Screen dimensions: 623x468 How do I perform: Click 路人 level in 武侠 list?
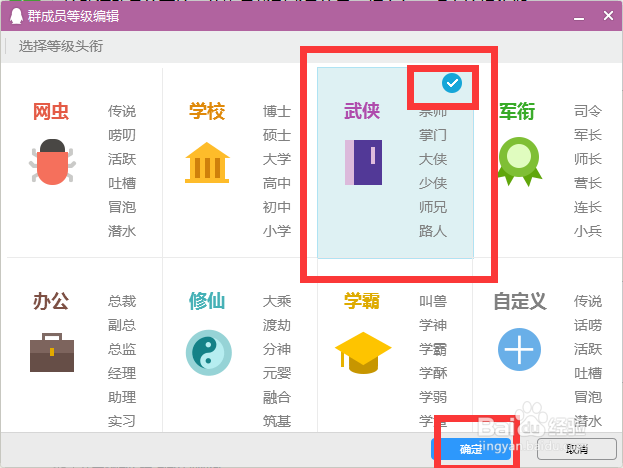[x=433, y=231]
